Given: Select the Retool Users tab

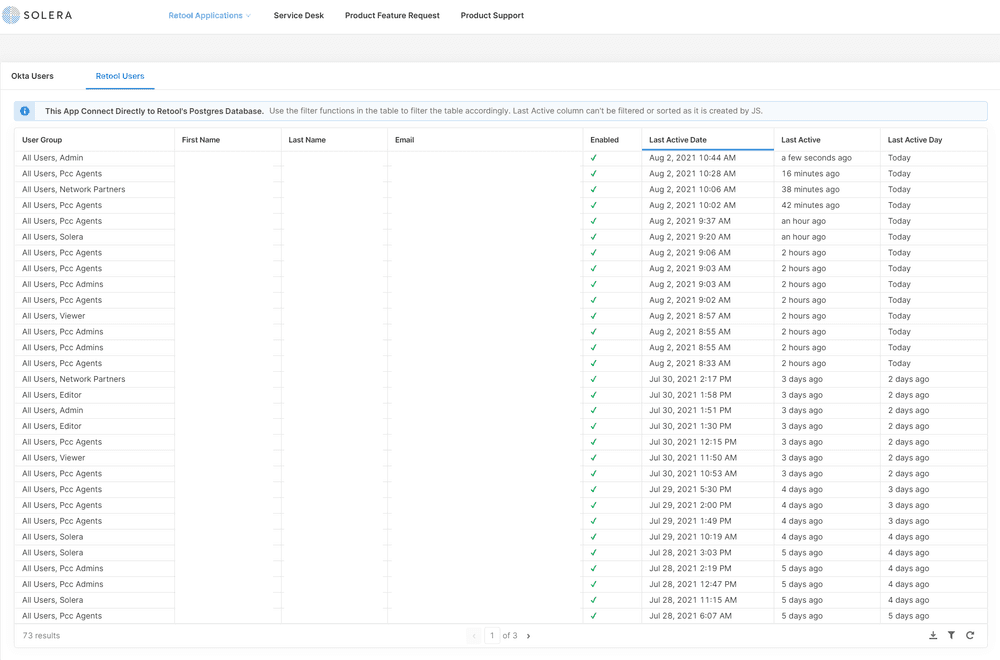Looking at the screenshot, I should 119,75.
